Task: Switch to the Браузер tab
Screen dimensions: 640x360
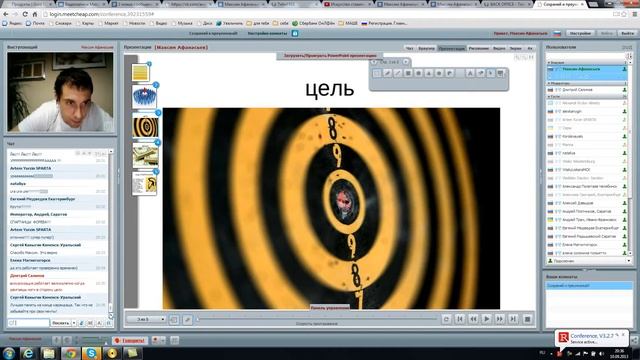Action: 426,48
